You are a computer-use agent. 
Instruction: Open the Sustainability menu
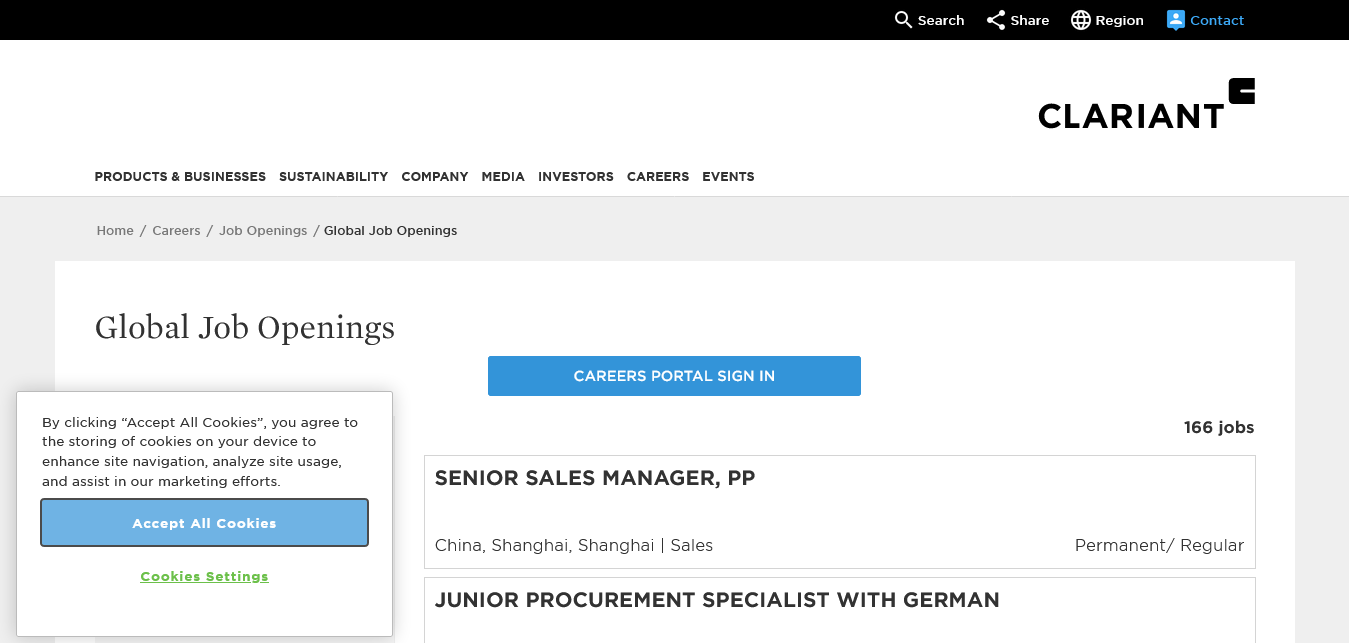pos(333,177)
